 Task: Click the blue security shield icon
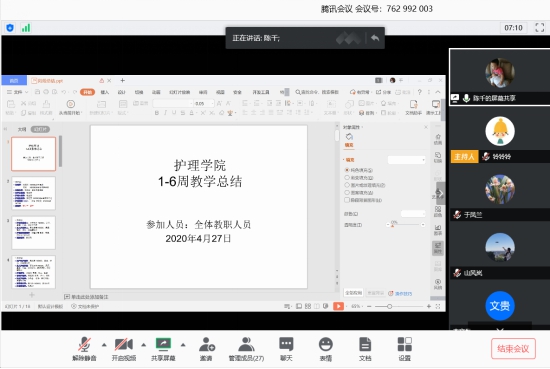[10, 28]
